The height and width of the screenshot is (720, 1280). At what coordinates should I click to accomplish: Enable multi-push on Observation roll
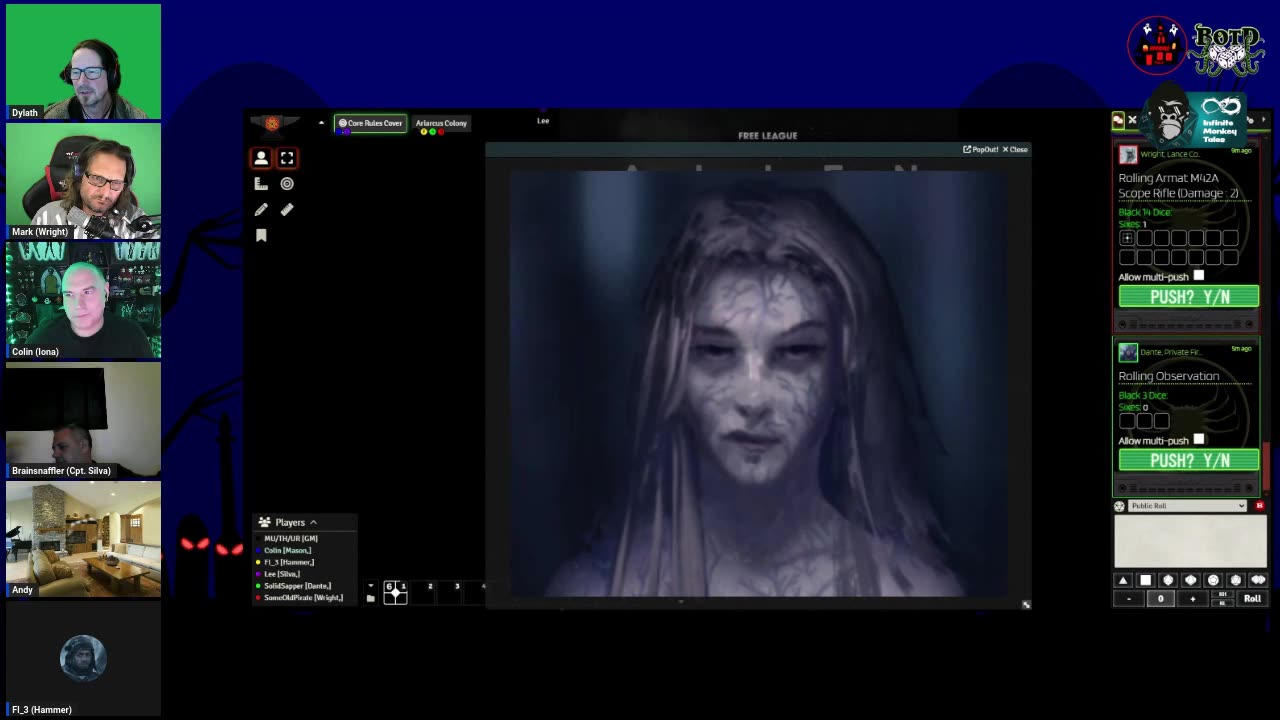pyautogui.click(x=1199, y=440)
